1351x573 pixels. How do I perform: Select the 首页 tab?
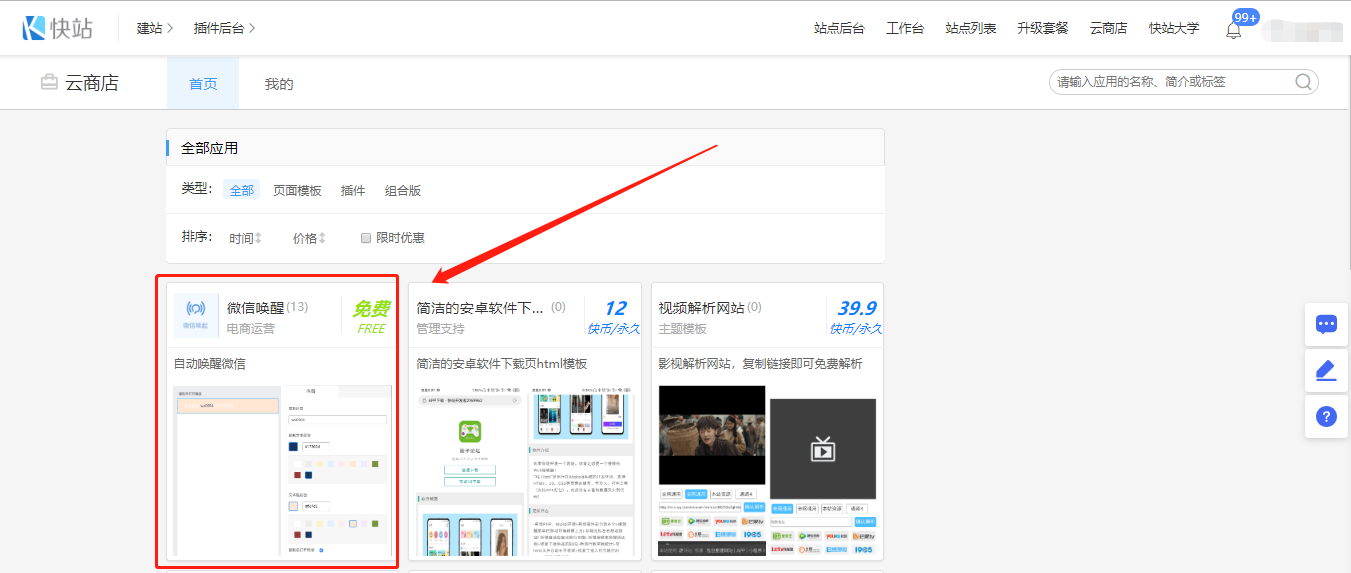[x=203, y=84]
